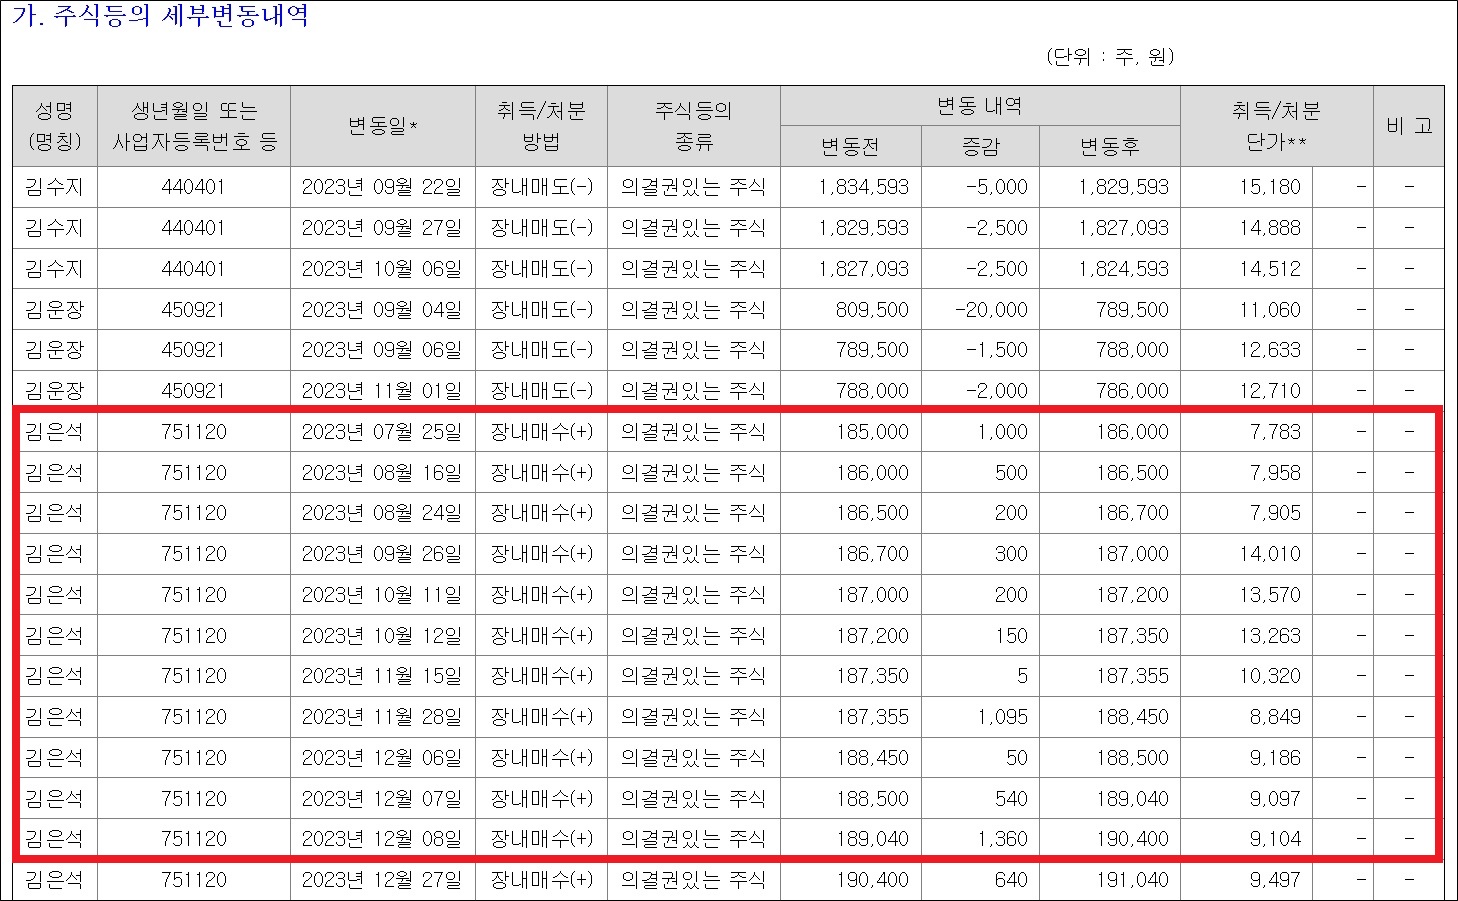This screenshot has width=1458, height=901.
Task: Click the after-change value 191,040
Action: (1132, 880)
